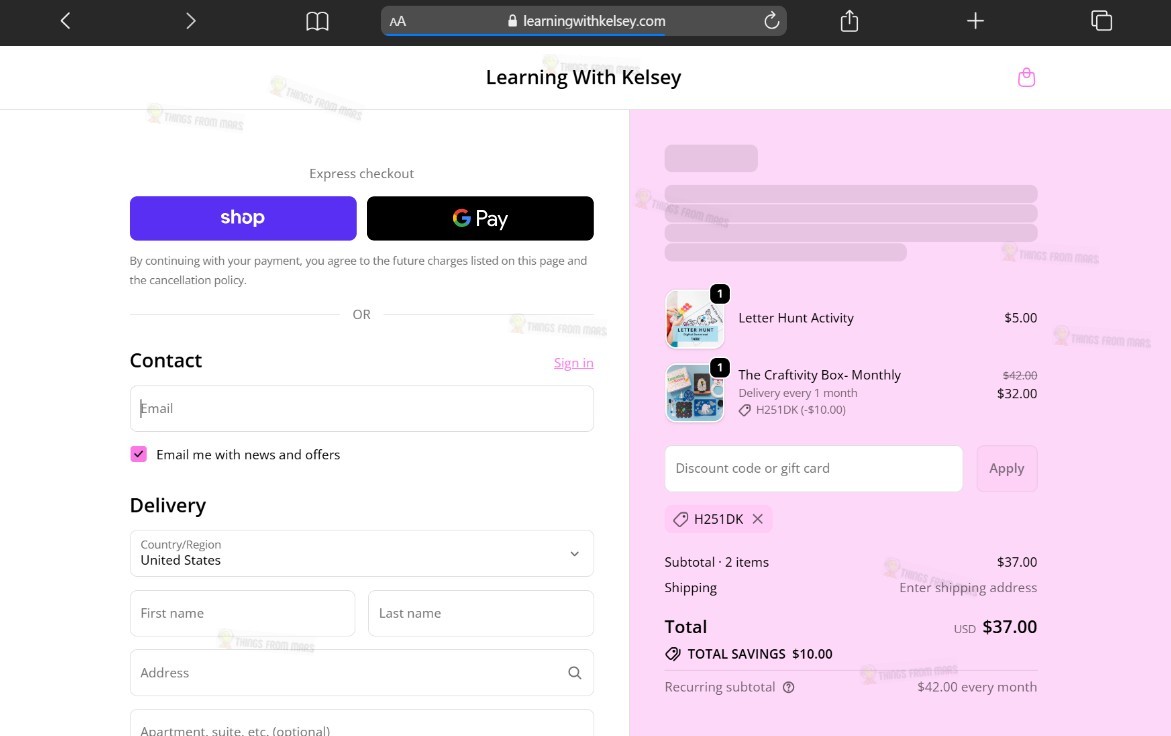Viewport: 1171px width, 736px height.
Task: Click the learningwithkelsey.com address bar
Action: [584, 21]
